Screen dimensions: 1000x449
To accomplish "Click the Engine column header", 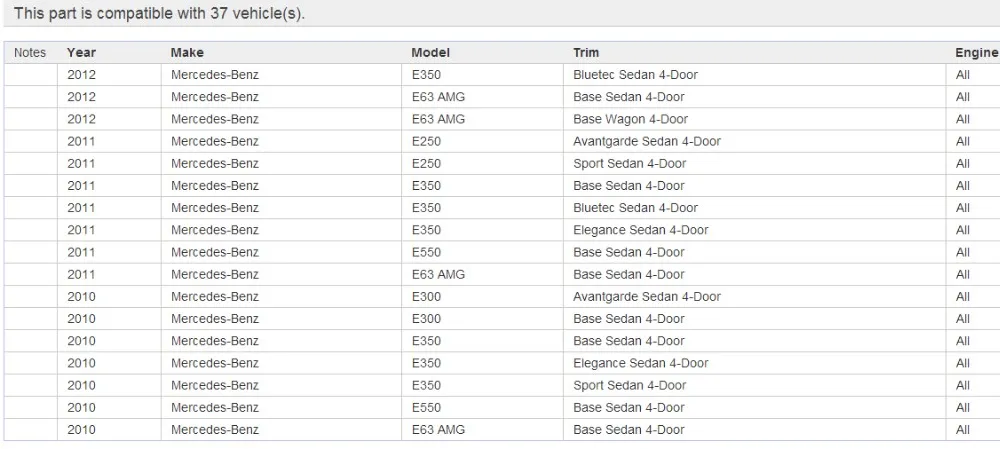I will (976, 53).
